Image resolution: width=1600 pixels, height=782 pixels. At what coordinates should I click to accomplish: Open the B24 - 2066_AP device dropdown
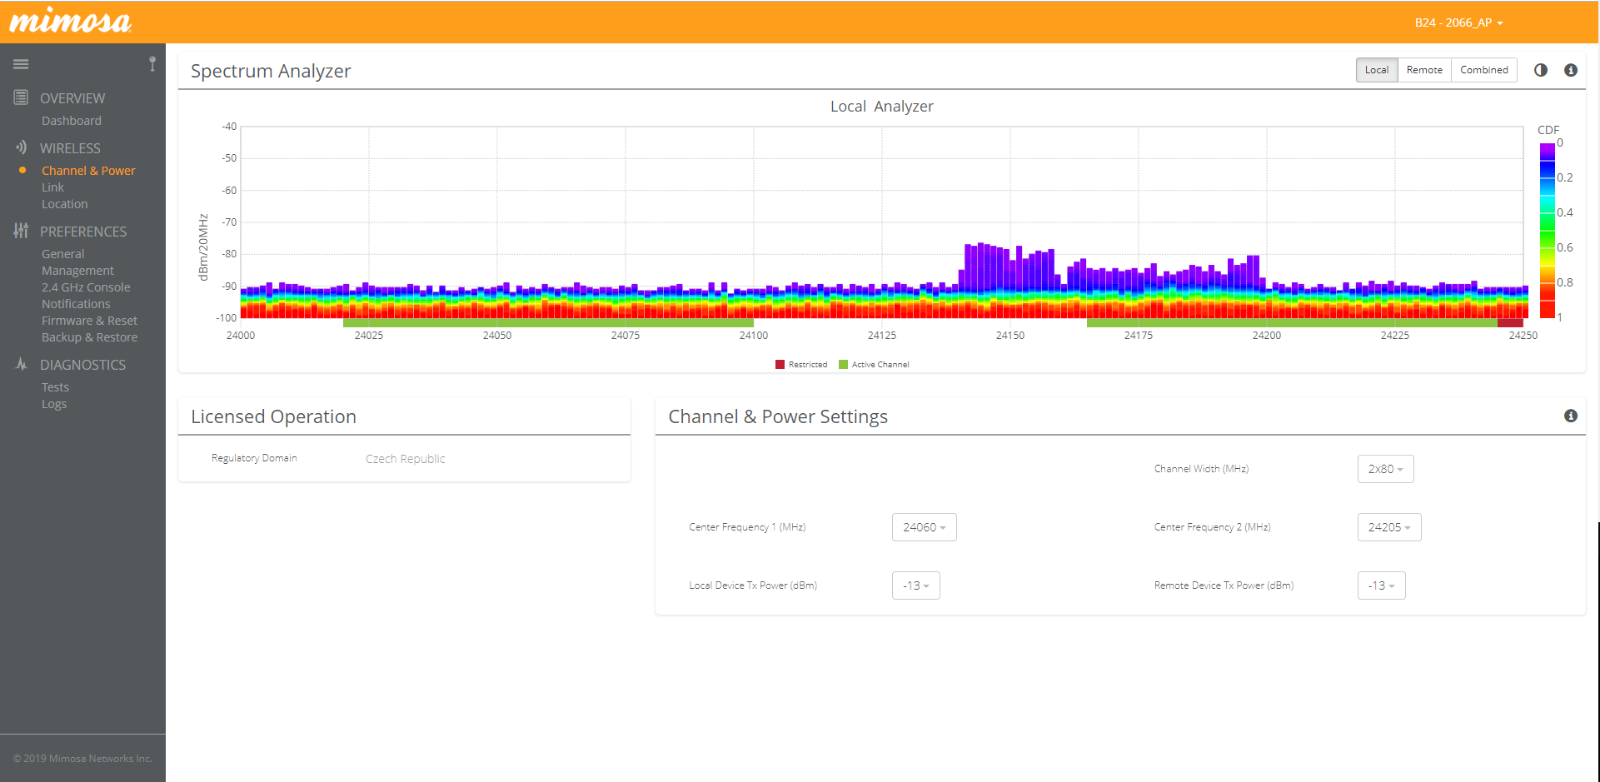(1459, 22)
